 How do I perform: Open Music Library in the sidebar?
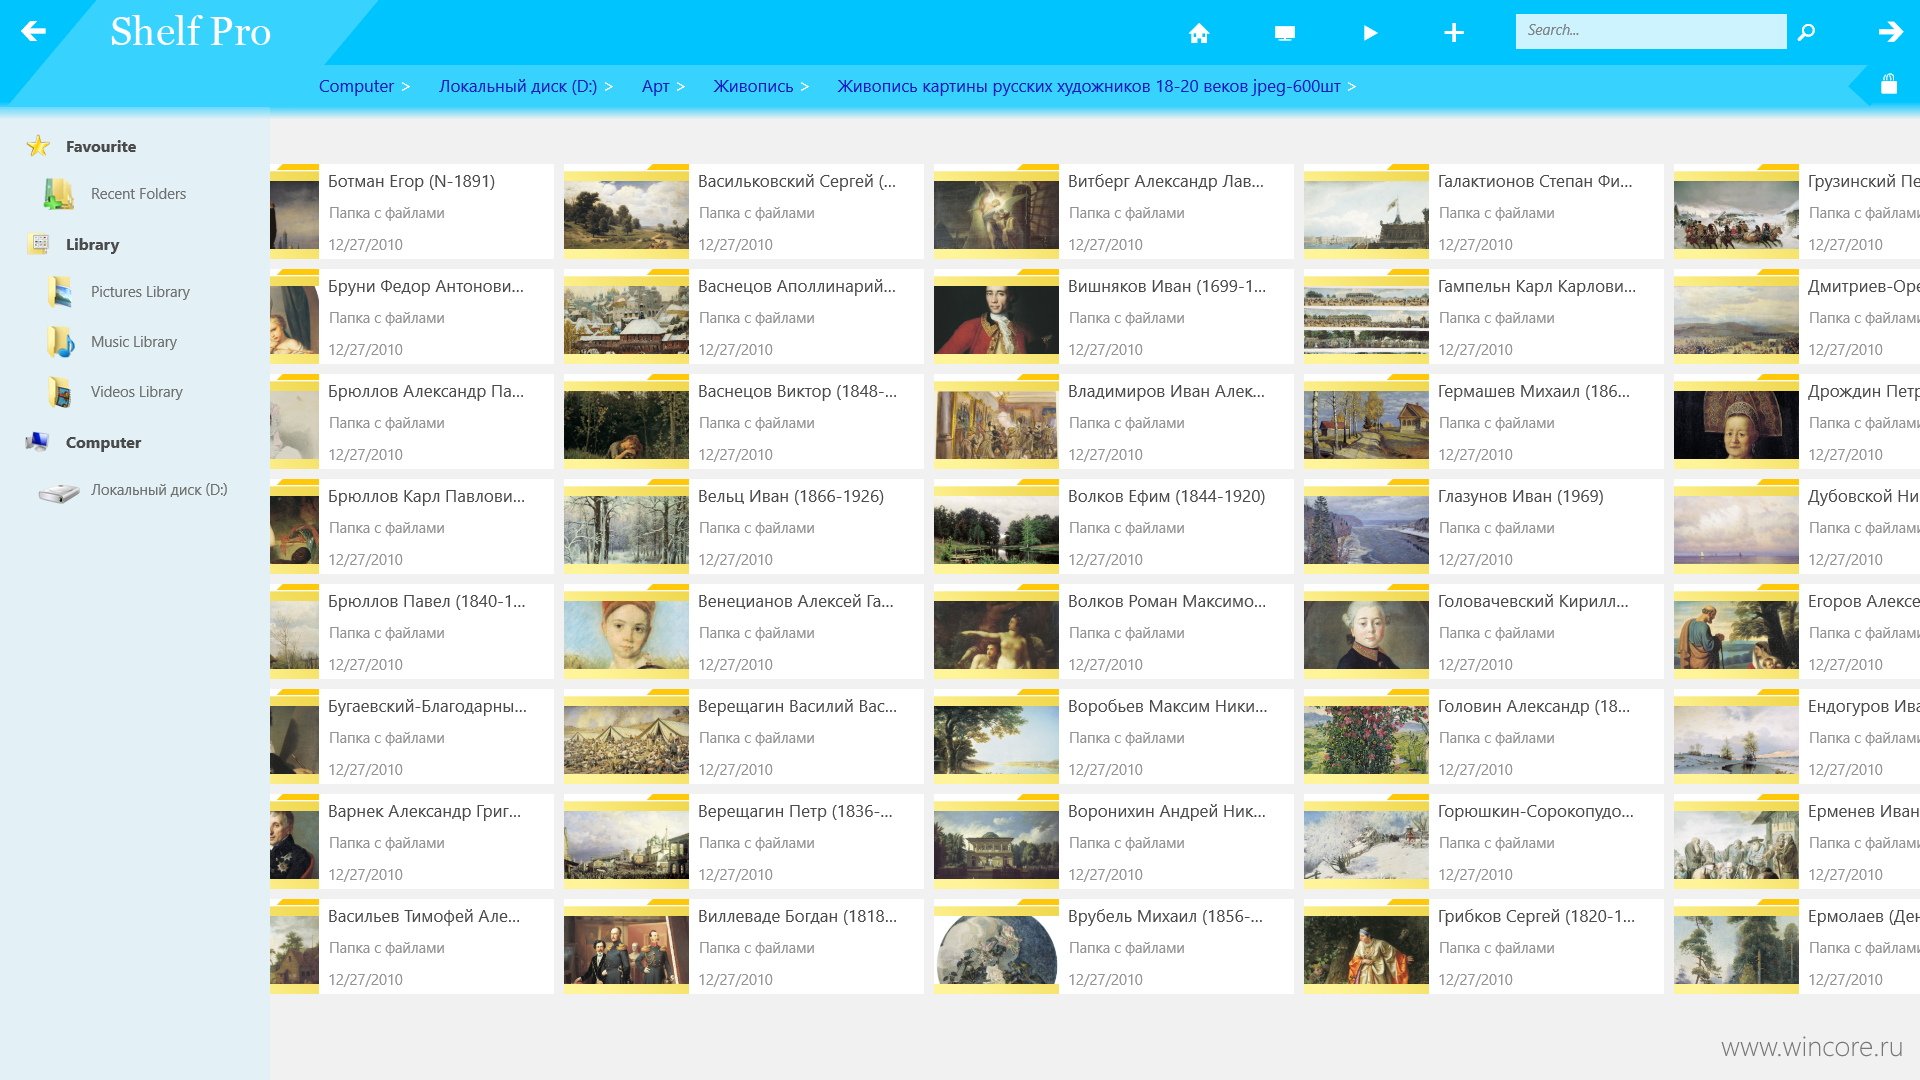pos(134,341)
